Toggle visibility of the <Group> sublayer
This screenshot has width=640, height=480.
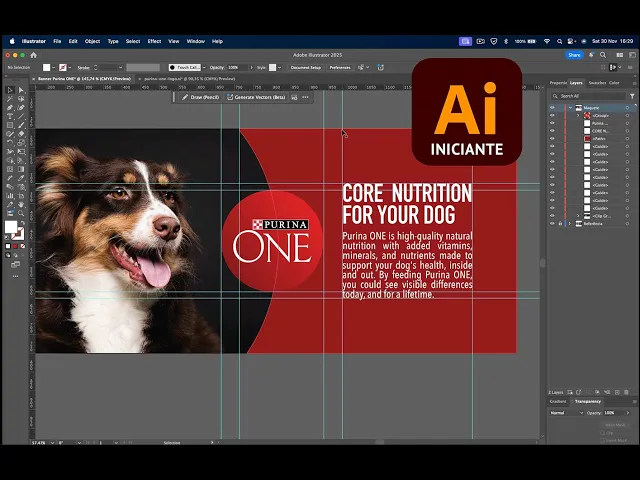552,116
